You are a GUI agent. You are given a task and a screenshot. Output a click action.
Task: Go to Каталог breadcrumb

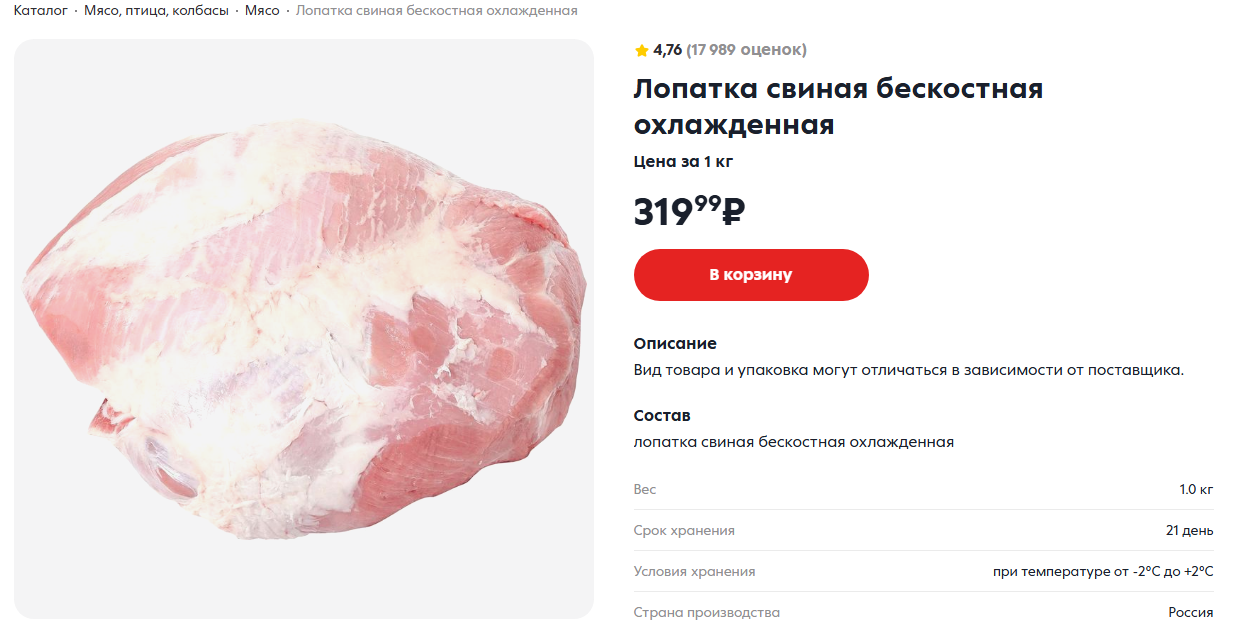pyautogui.click(x=40, y=10)
